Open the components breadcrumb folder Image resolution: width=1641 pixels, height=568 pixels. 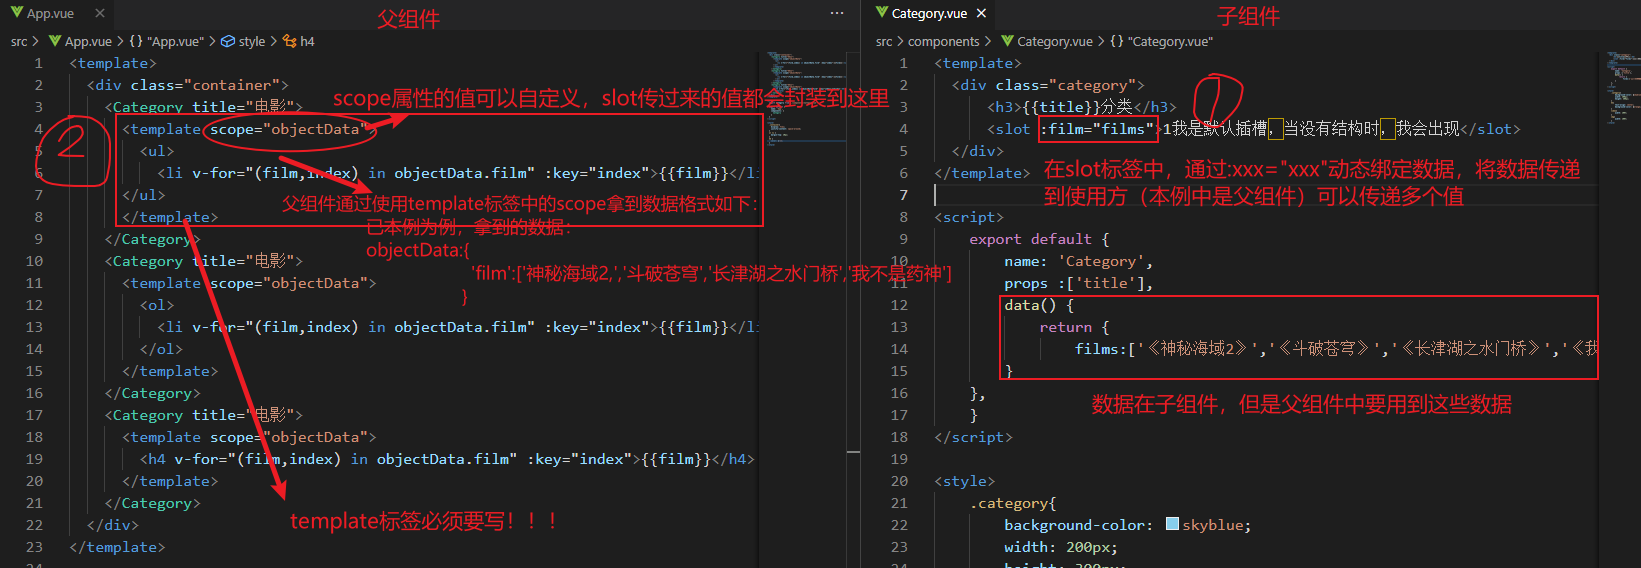(943, 41)
